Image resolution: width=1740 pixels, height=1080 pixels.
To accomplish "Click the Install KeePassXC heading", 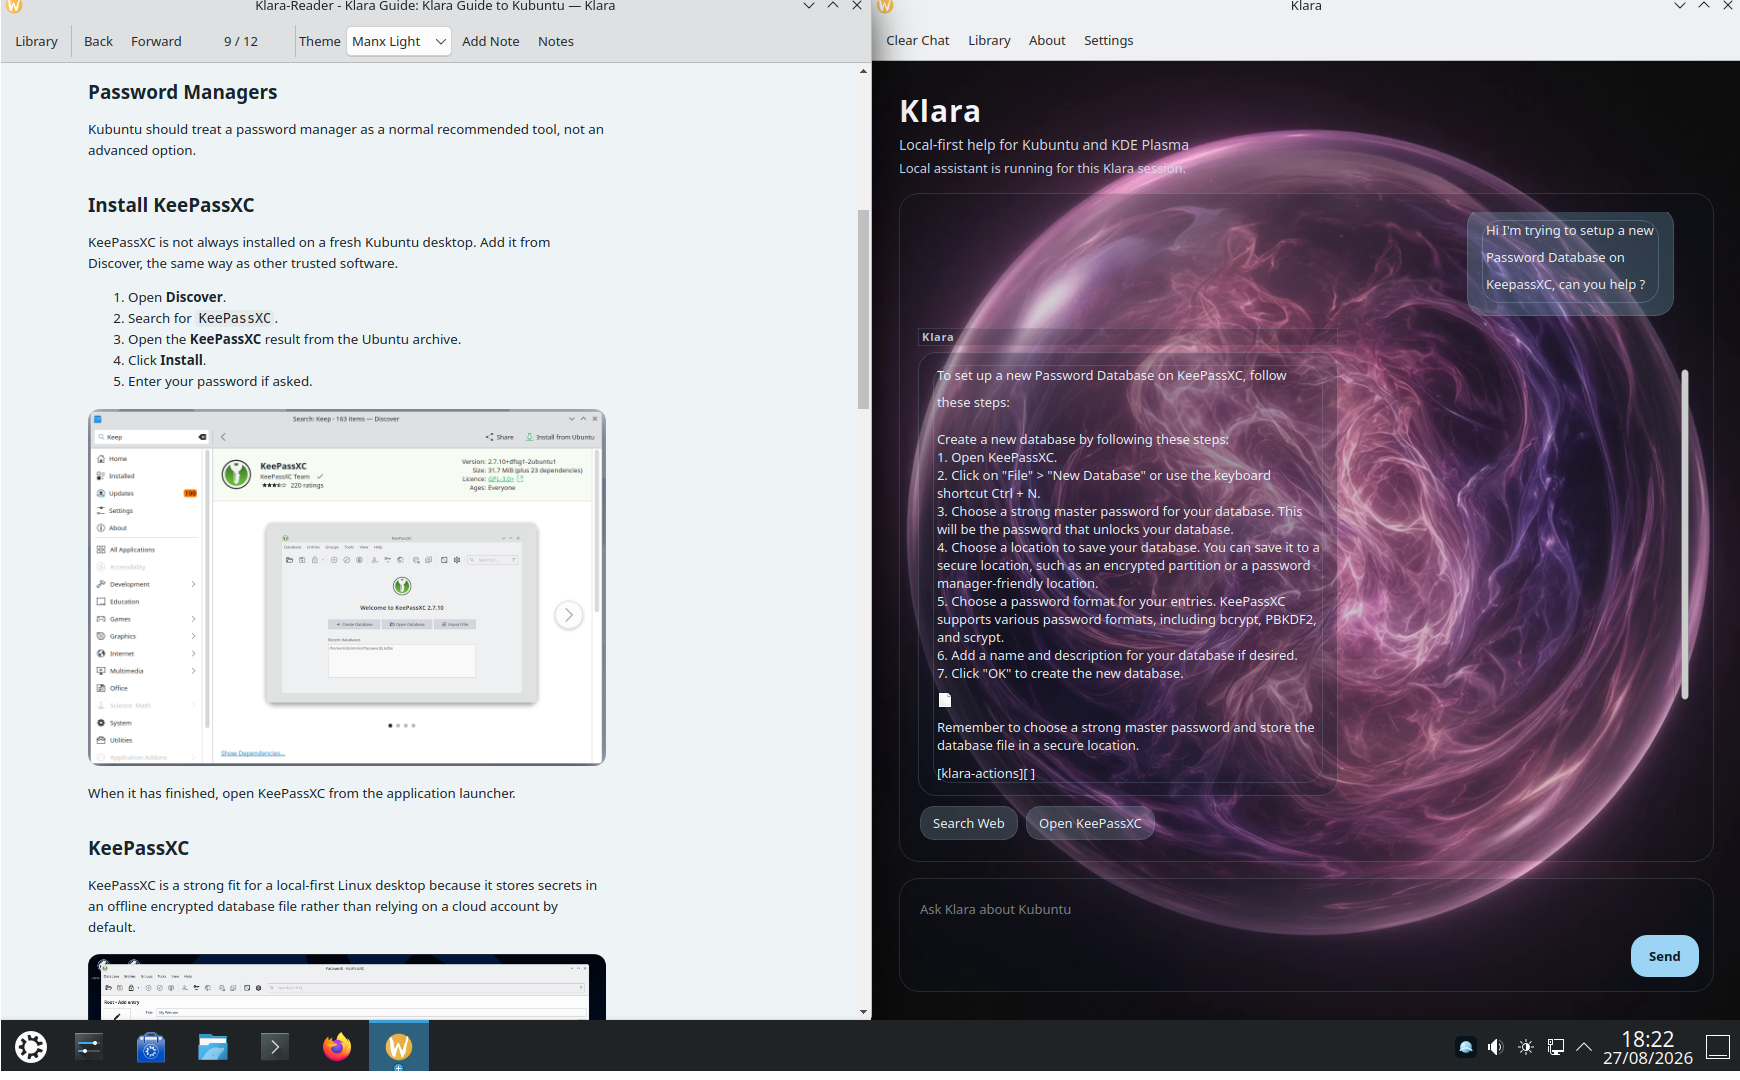I will [x=171, y=205].
